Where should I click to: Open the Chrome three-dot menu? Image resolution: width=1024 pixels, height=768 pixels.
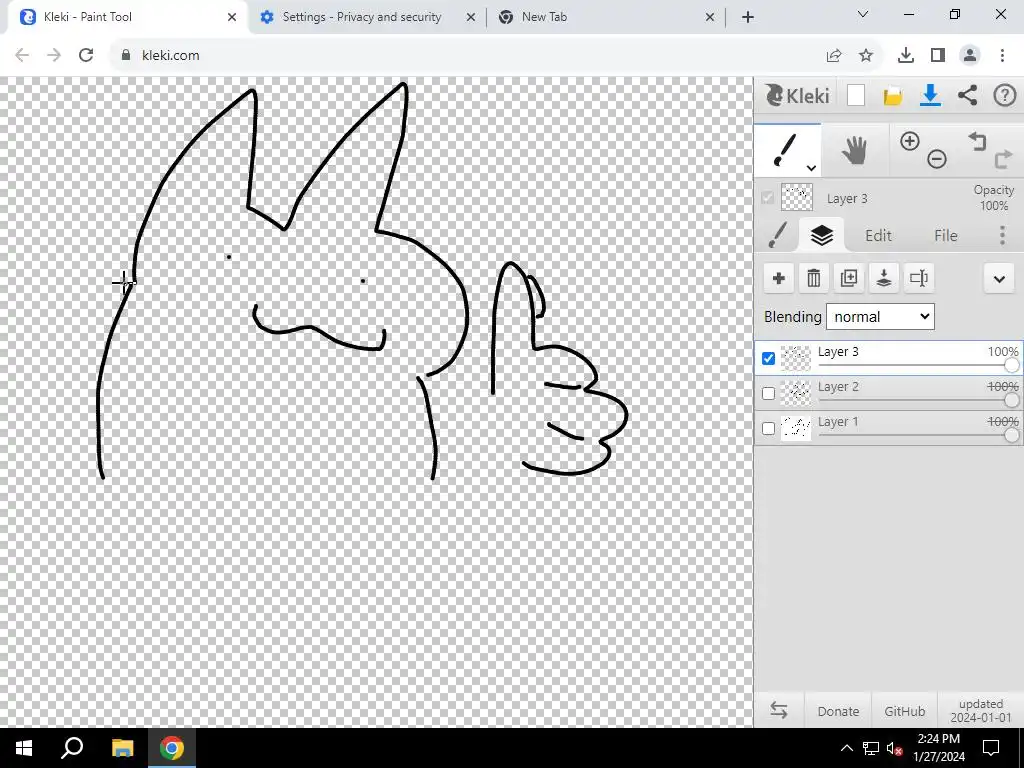point(1002,56)
